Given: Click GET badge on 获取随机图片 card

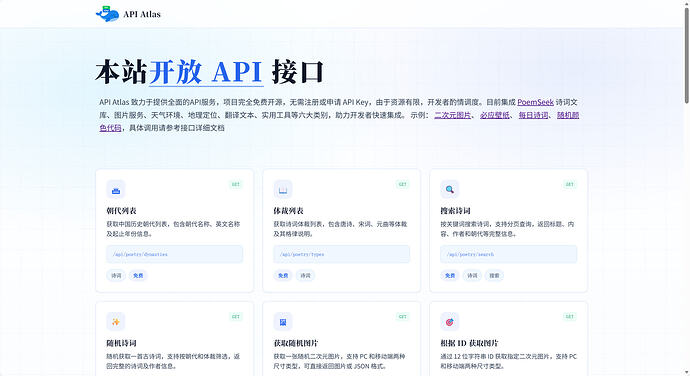Looking at the screenshot, I should 403,317.
